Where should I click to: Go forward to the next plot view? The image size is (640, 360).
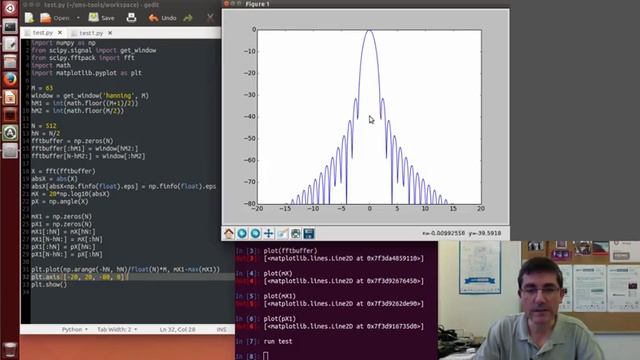pos(256,233)
